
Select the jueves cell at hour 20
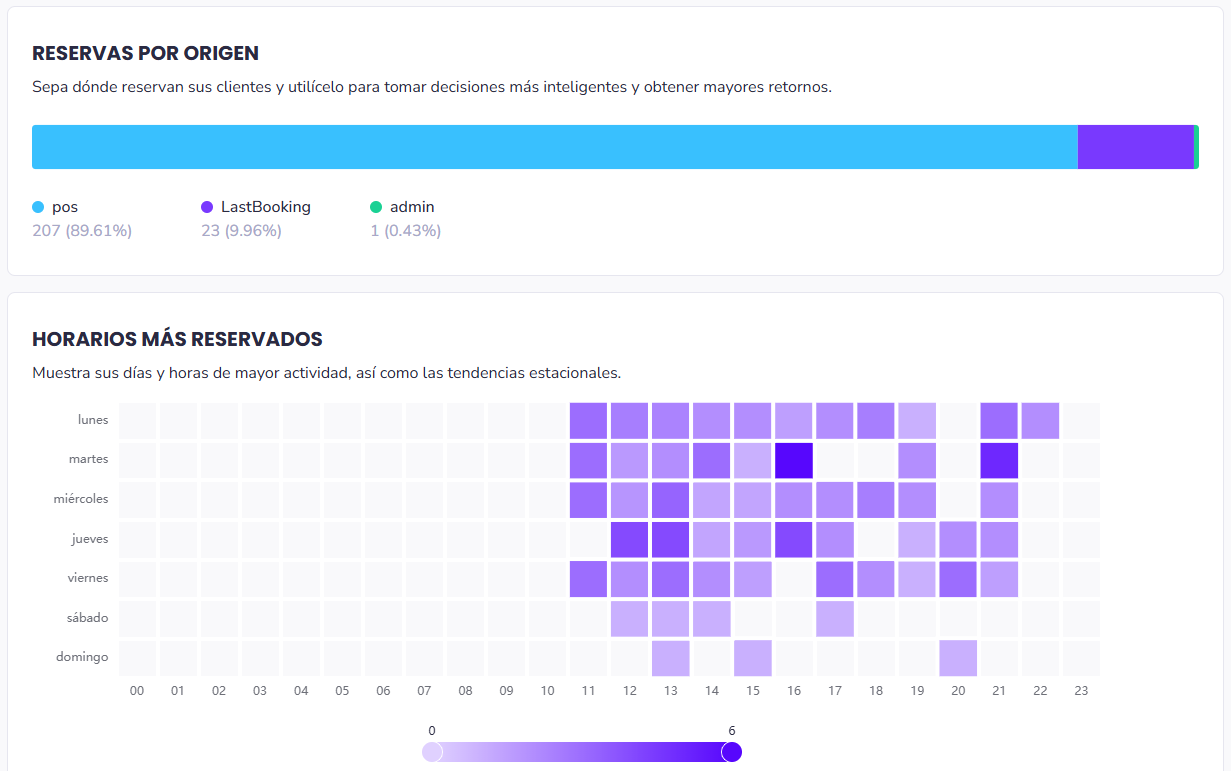pyautogui.click(x=958, y=539)
